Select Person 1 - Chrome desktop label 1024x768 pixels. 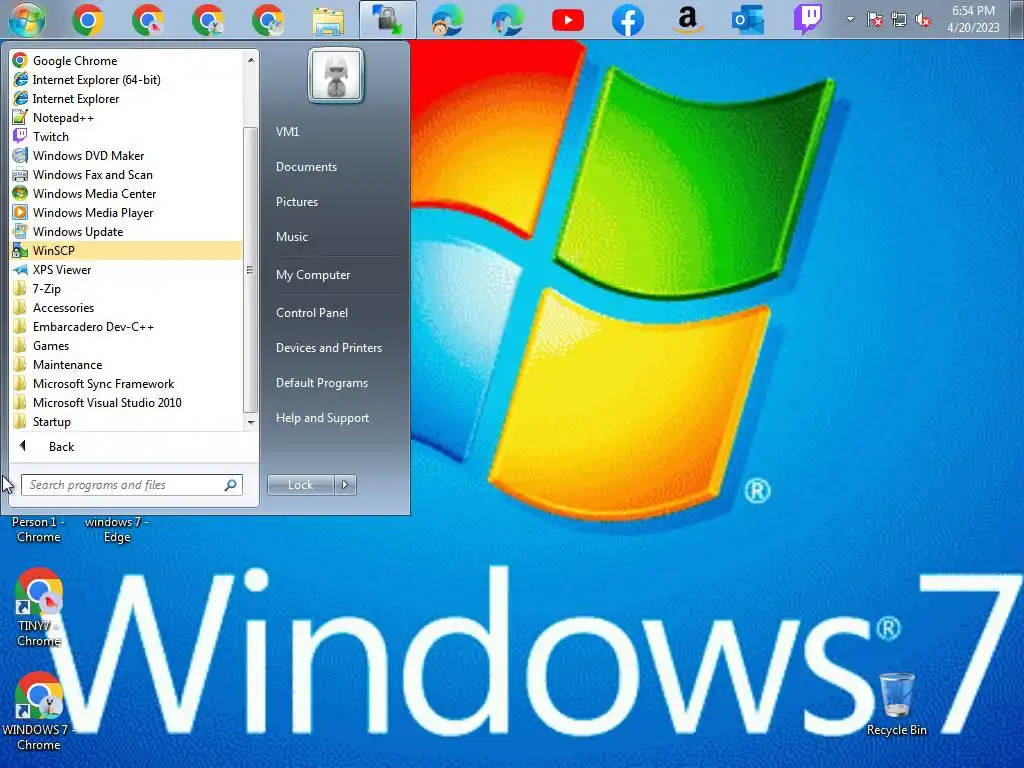coord(39,530)
